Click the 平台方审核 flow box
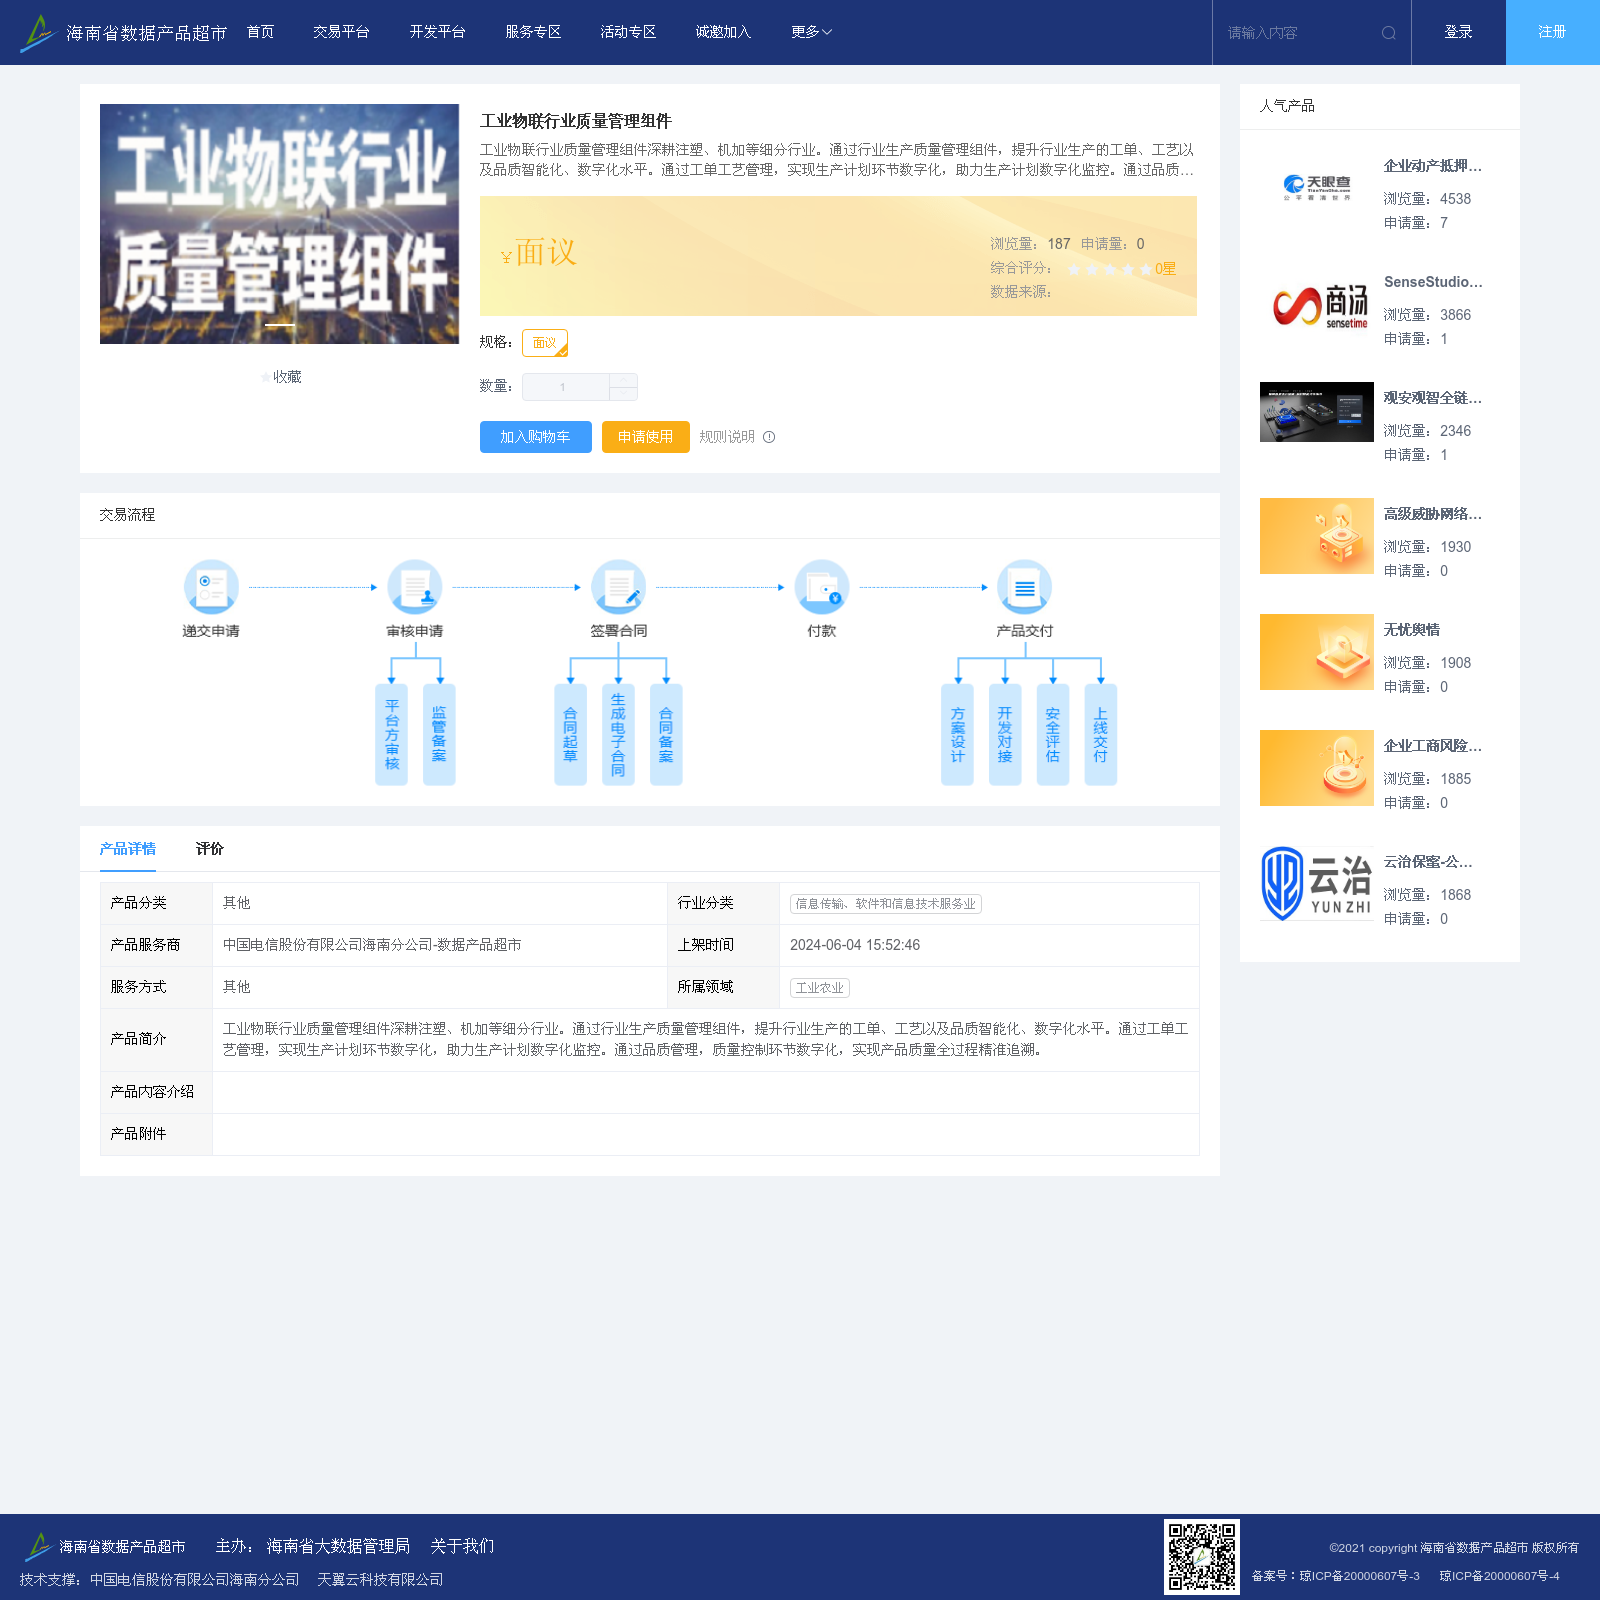 (392, 735)
